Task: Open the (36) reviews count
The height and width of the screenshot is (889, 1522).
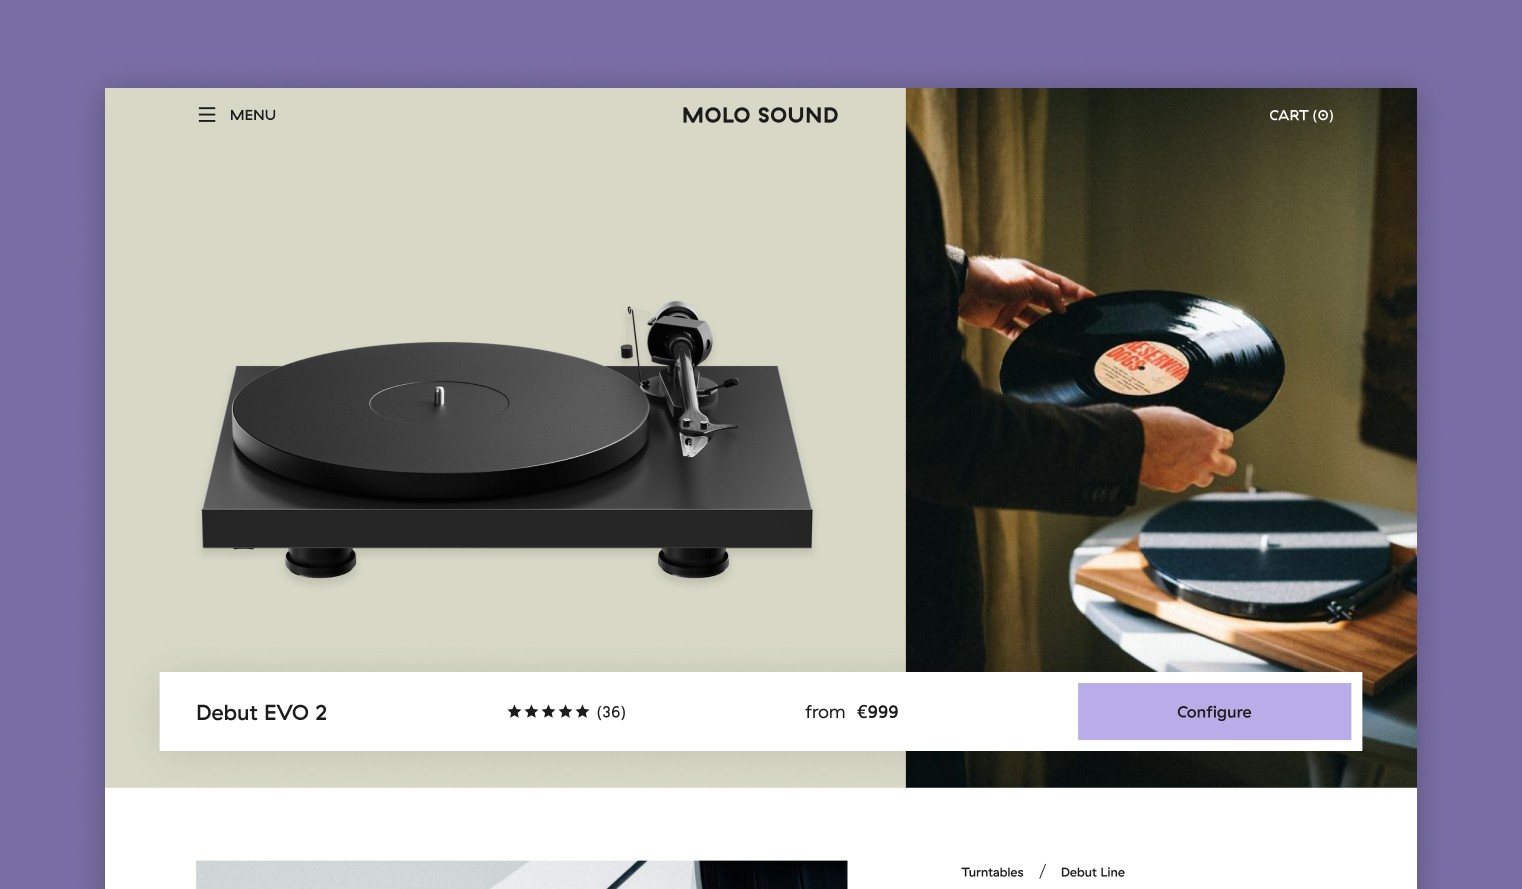Action: (x=611, y=712)
